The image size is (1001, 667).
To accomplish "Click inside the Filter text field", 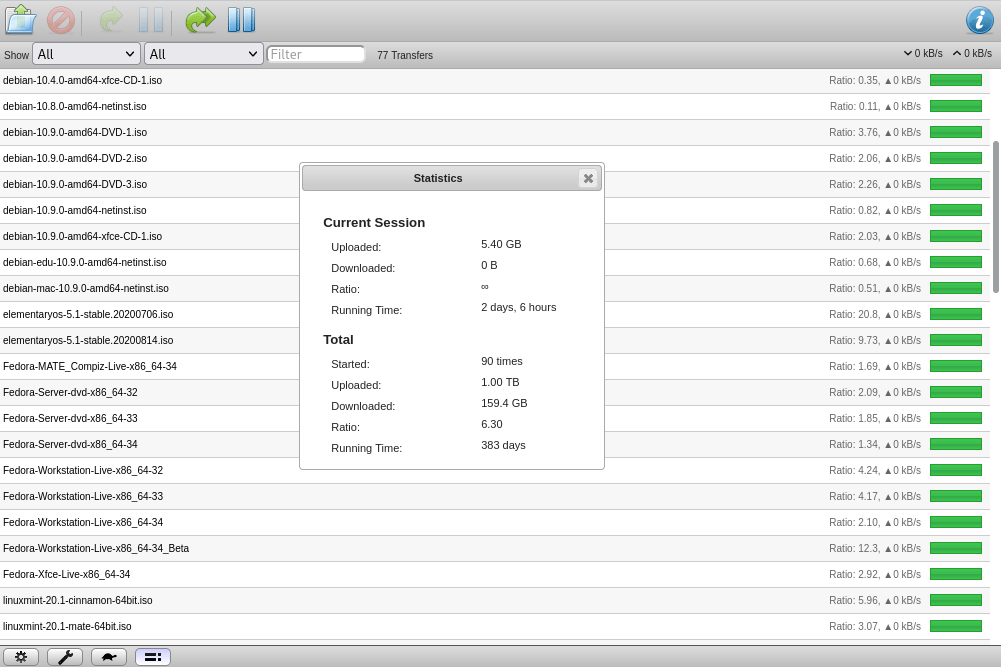I will pyautogui.click(x=316, y=54).
